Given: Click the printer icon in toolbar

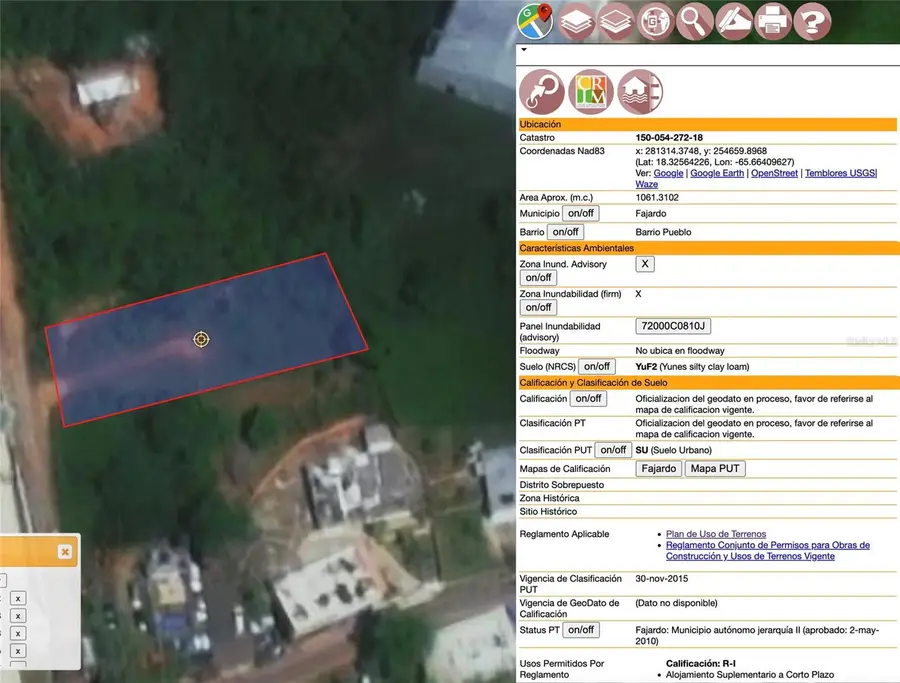Looking at the screenshot, I should click(x=773, y=20).
